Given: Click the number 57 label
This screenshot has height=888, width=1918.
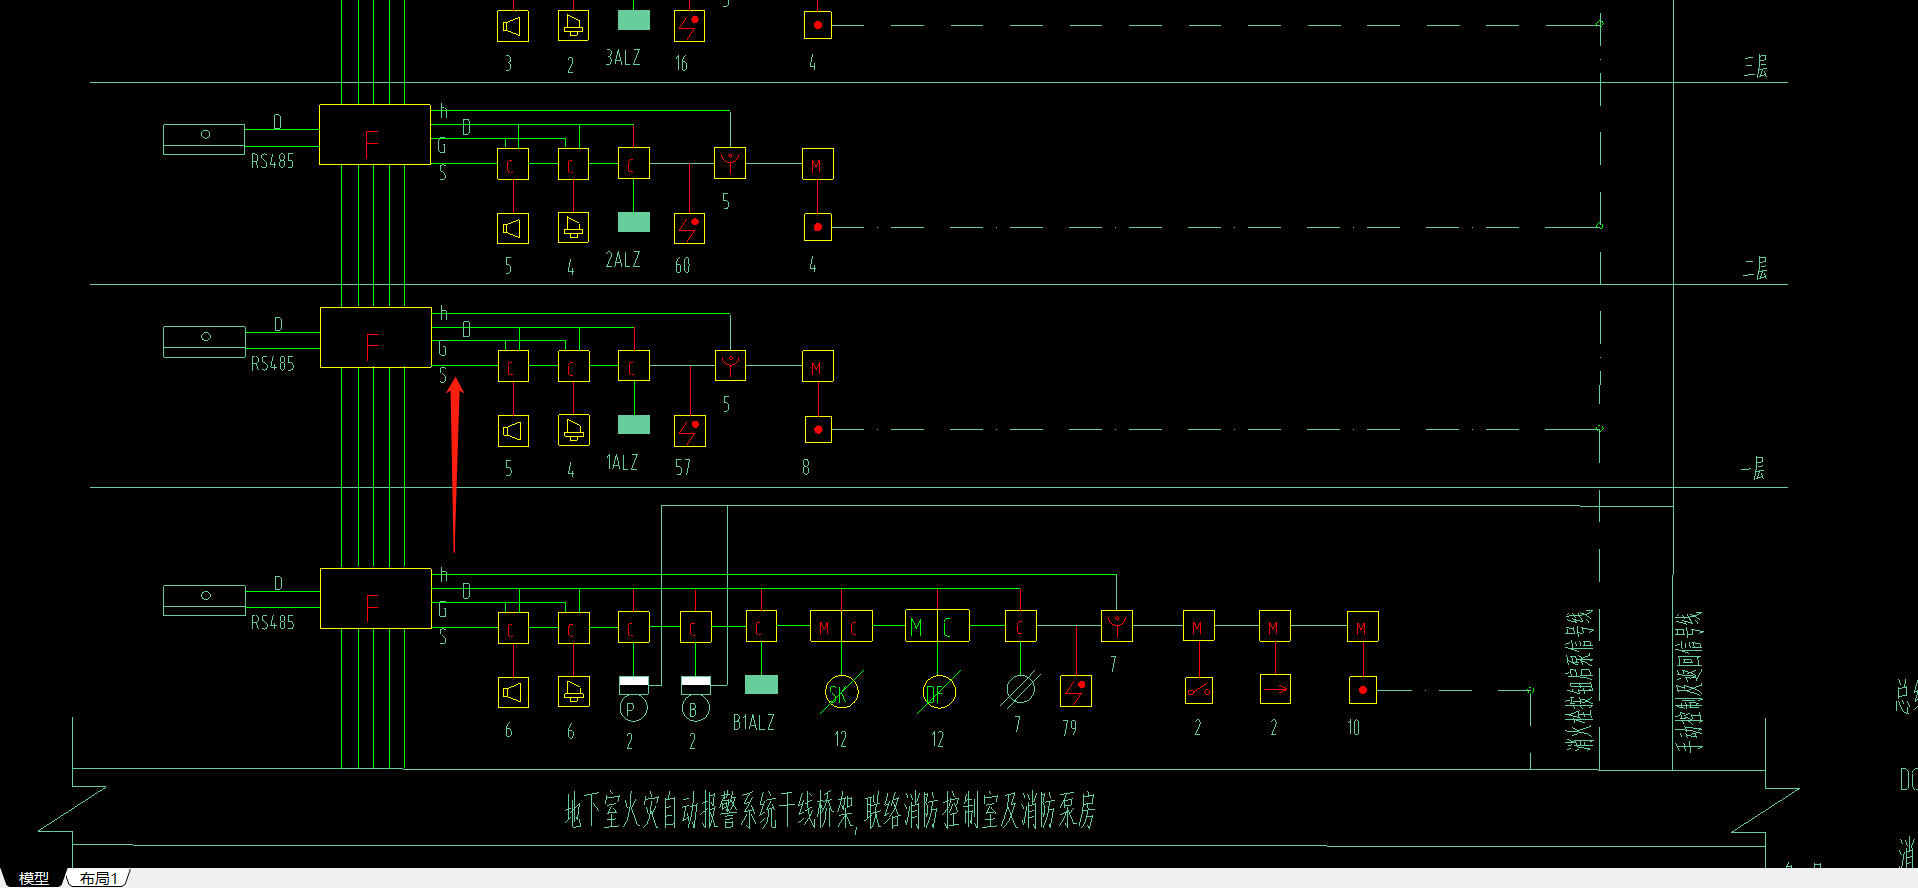Looking at the screenshot, I should point(682,467).
